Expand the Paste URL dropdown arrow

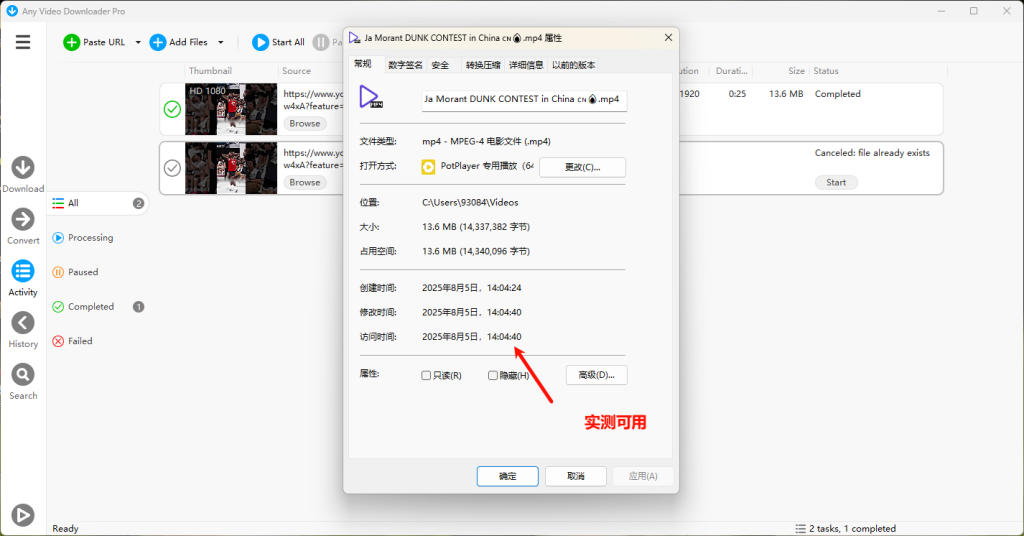(x=138, y=43)
